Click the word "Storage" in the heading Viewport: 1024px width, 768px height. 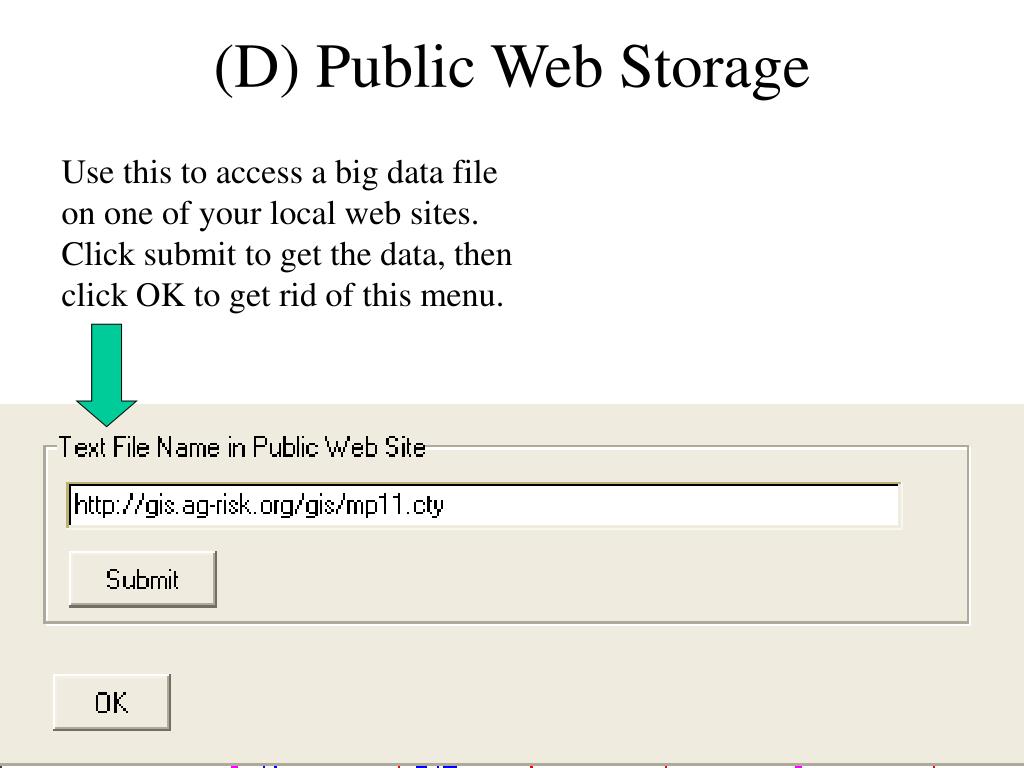(714, 68)
